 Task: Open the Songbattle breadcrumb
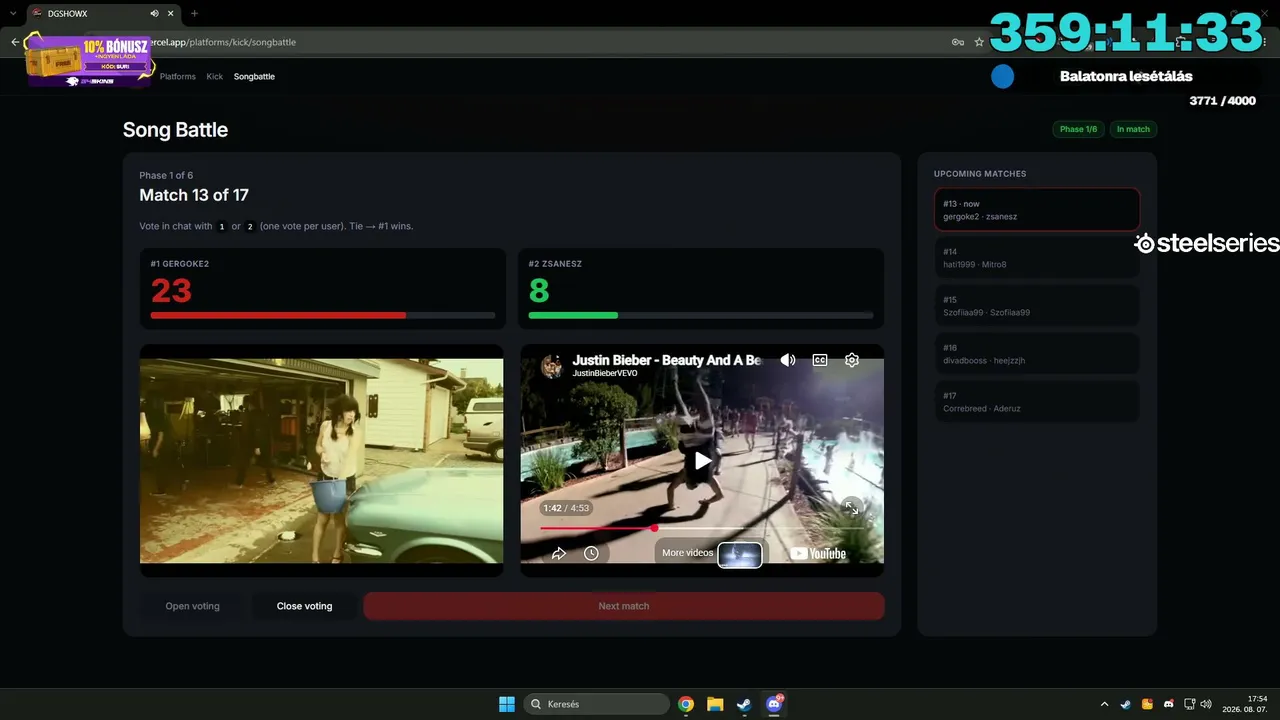[254, 76]
